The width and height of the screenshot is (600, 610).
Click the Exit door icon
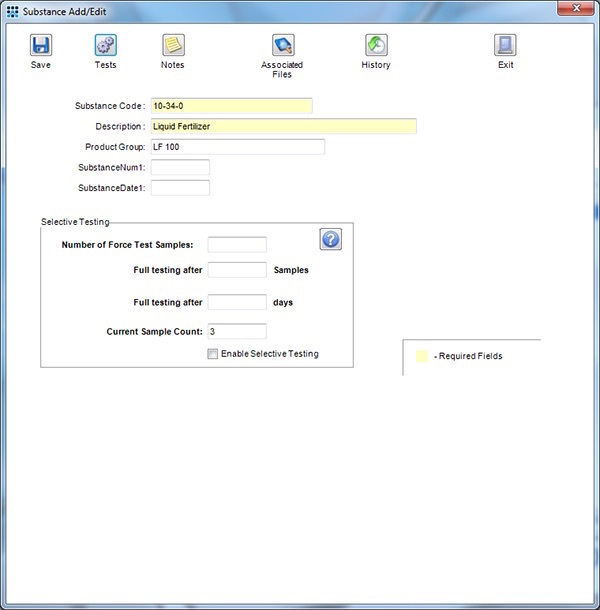click(x=505, y=45)
